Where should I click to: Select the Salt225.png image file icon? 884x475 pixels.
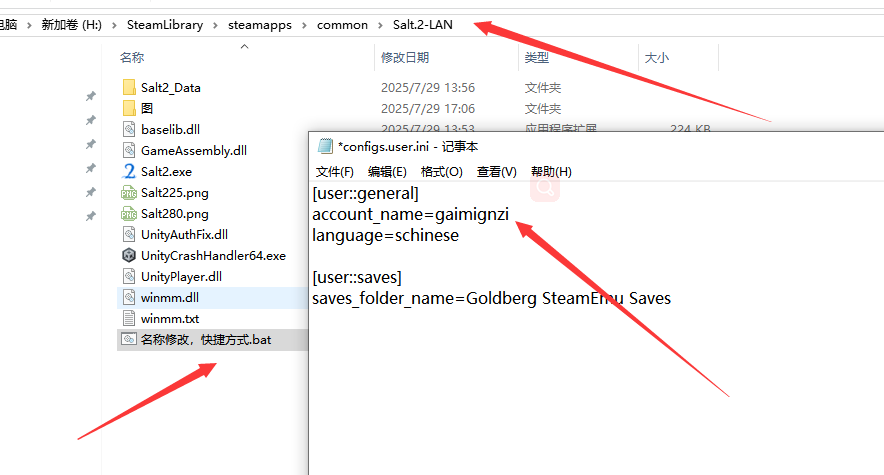pyautogui.click(x=128, y=192)
